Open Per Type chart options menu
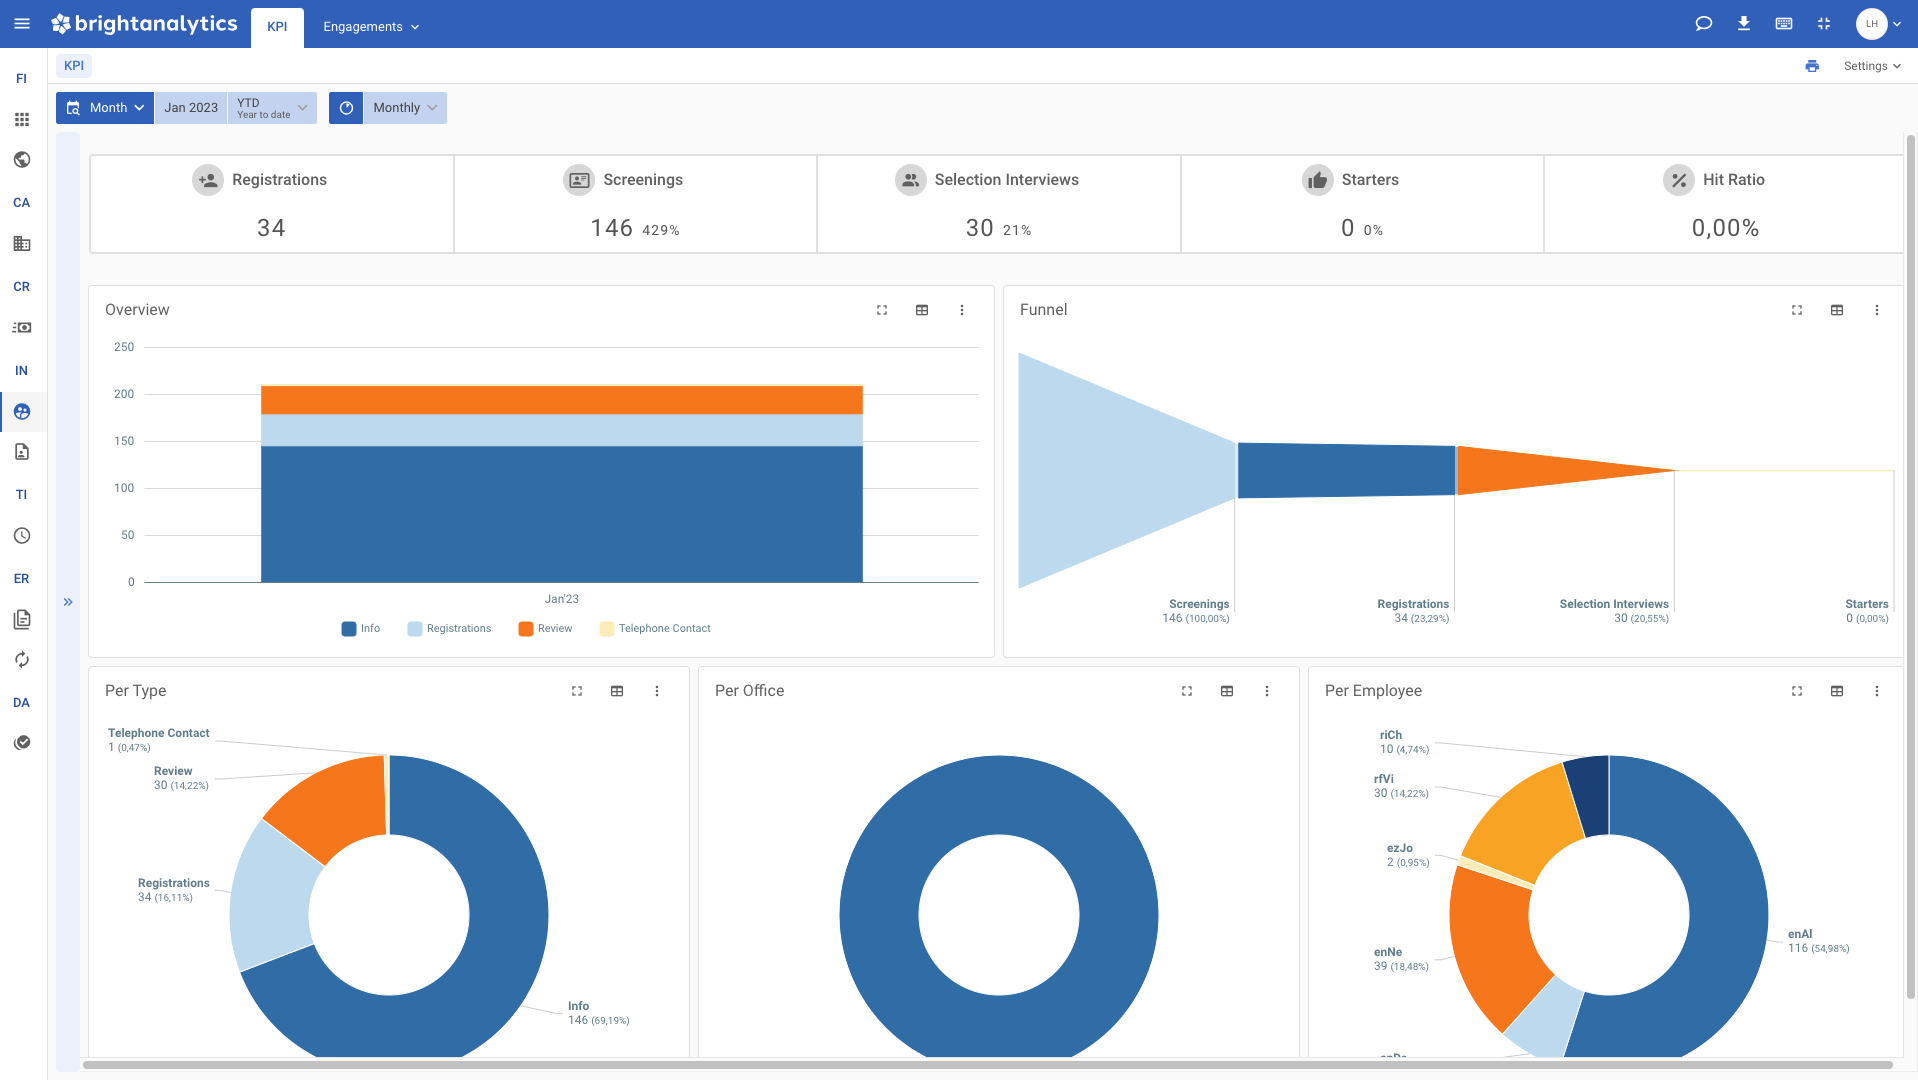1918x1080 pixels. (x=657, y=691)
